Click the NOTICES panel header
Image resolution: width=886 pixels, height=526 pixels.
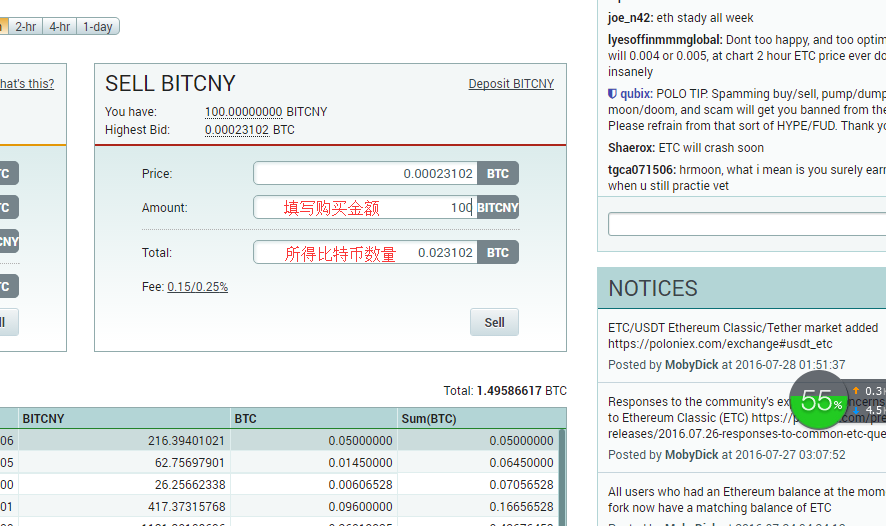pyautogui.click(x=741, y=288)
